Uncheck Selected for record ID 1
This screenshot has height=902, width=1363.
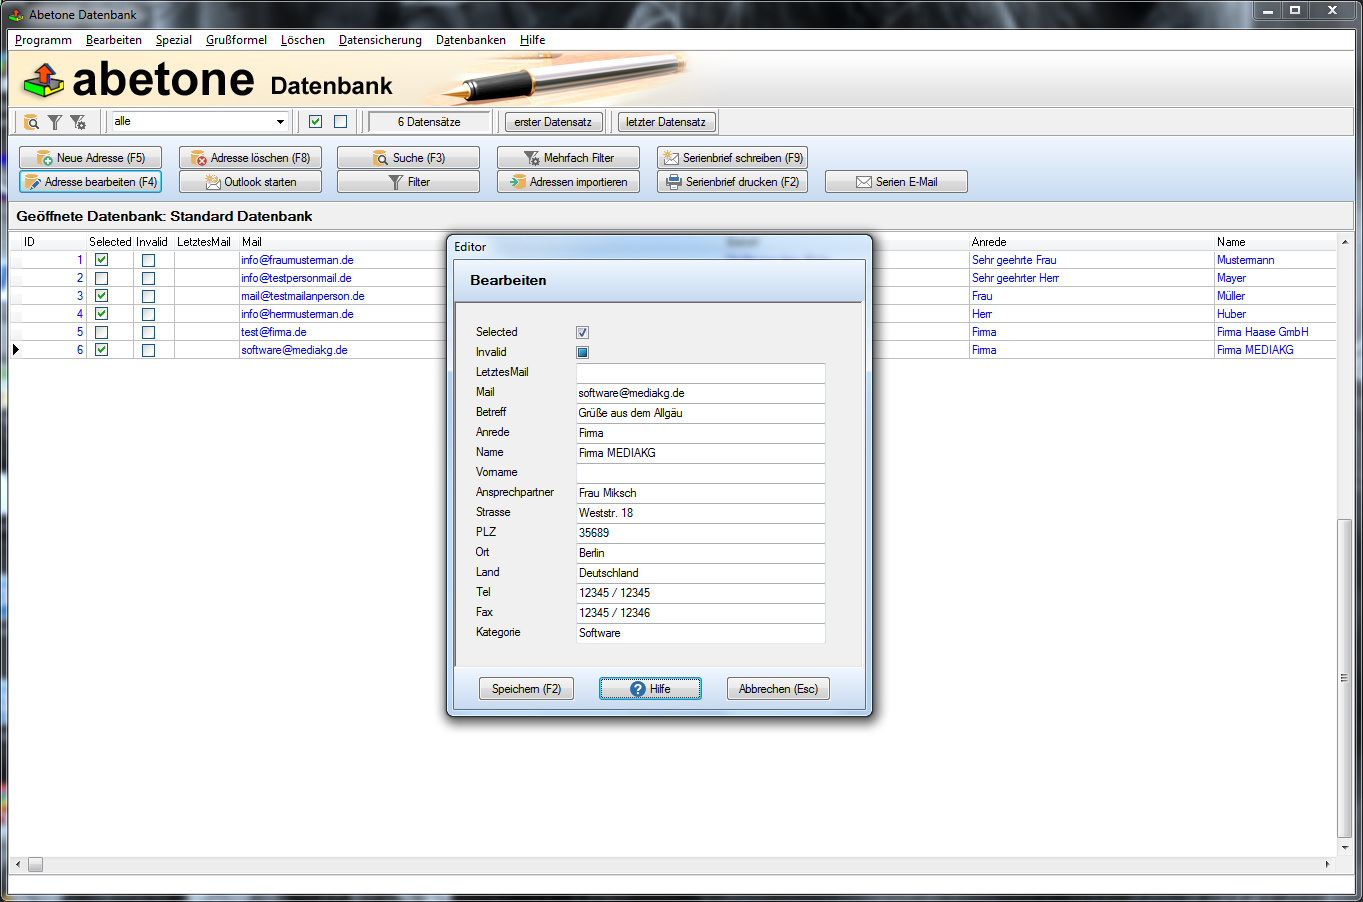tap(101, 259)
